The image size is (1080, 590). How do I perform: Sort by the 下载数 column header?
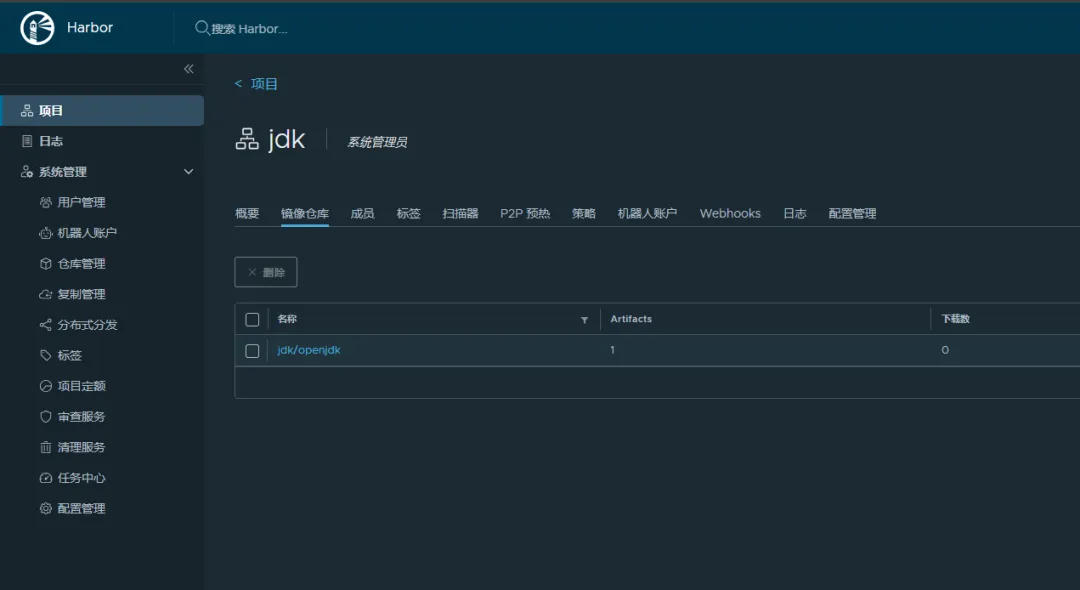(x=956, y=319)
